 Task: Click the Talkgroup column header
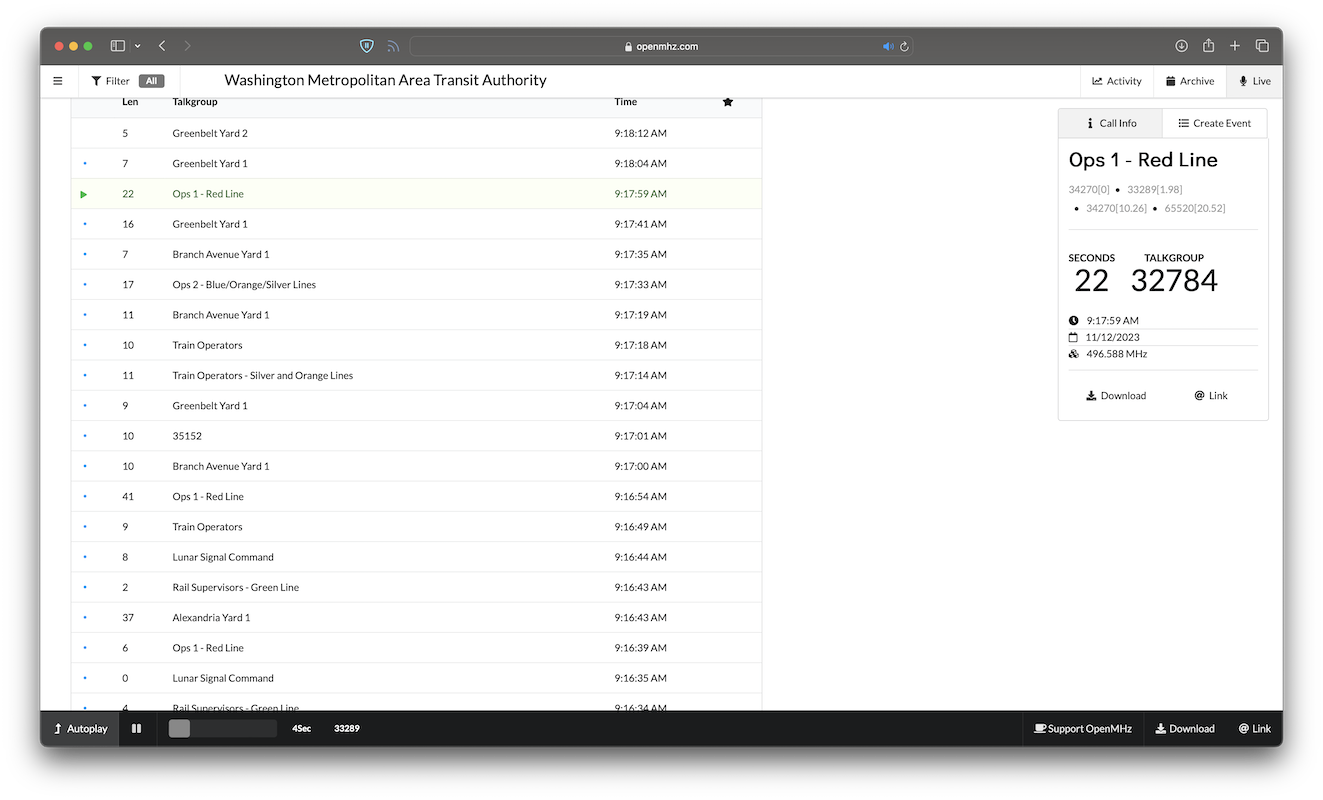195,102
